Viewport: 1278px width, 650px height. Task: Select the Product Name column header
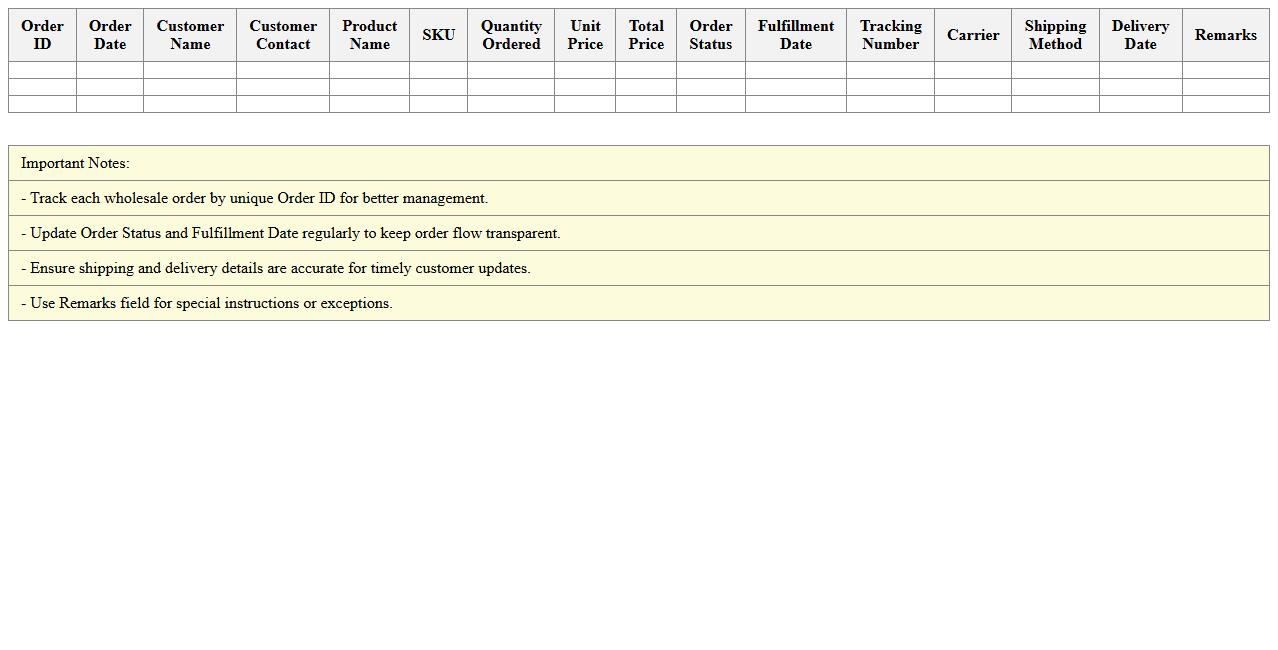[369, 34]
